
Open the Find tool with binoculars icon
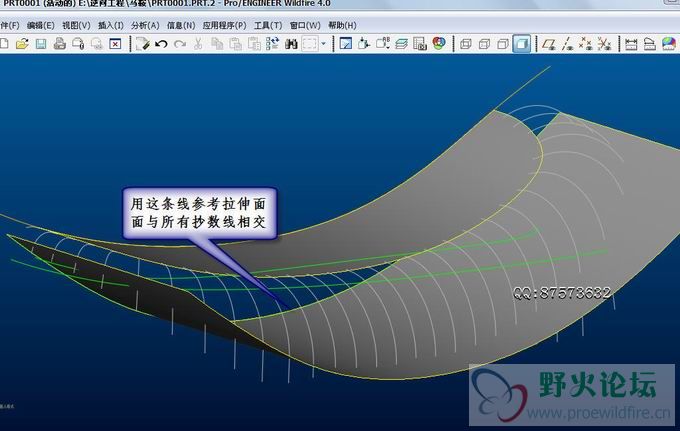click(x=291, y=43)
